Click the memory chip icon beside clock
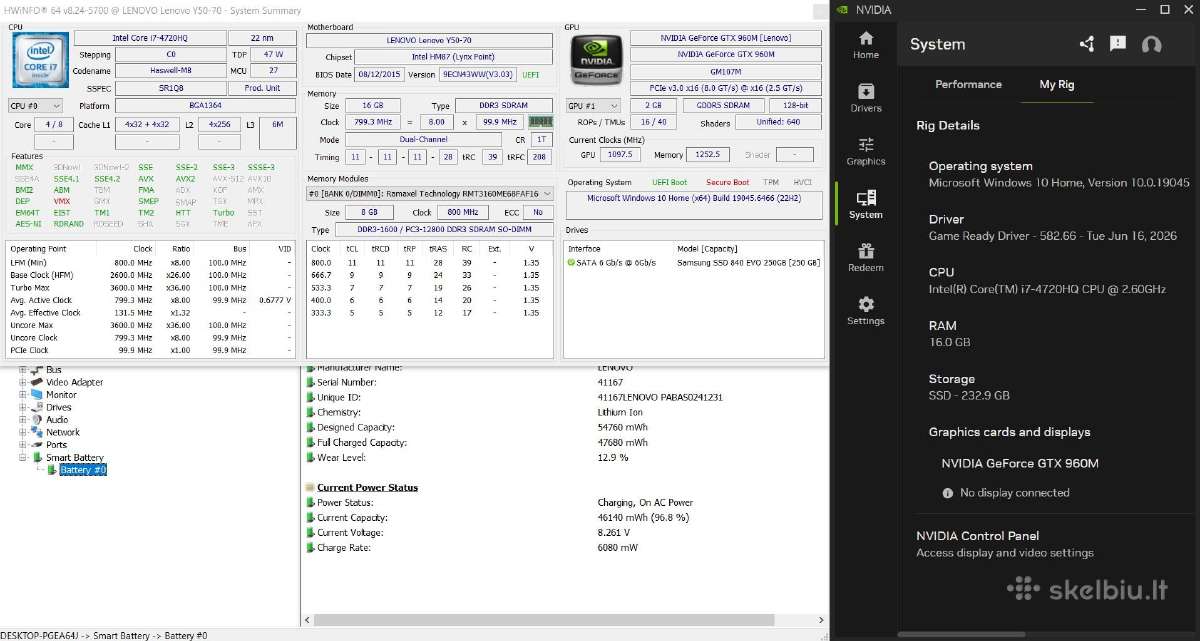This screenshot has height=641, width=1200. coord(541,122)
